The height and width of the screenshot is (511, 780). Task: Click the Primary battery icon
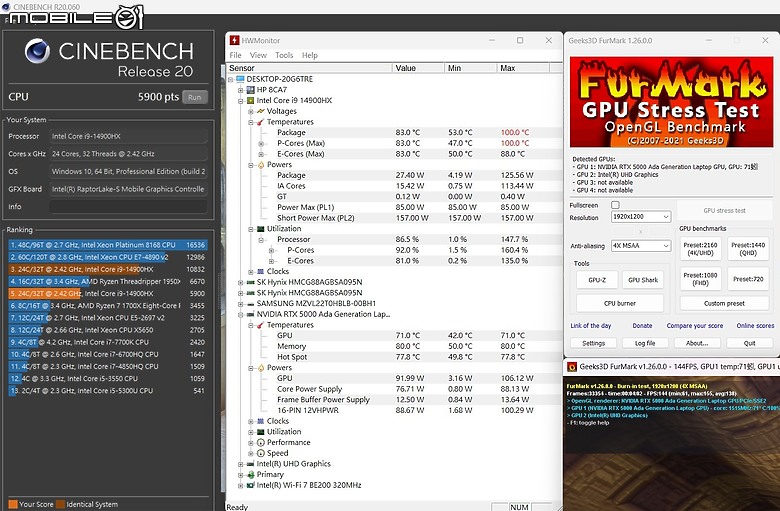coord(251,475)
